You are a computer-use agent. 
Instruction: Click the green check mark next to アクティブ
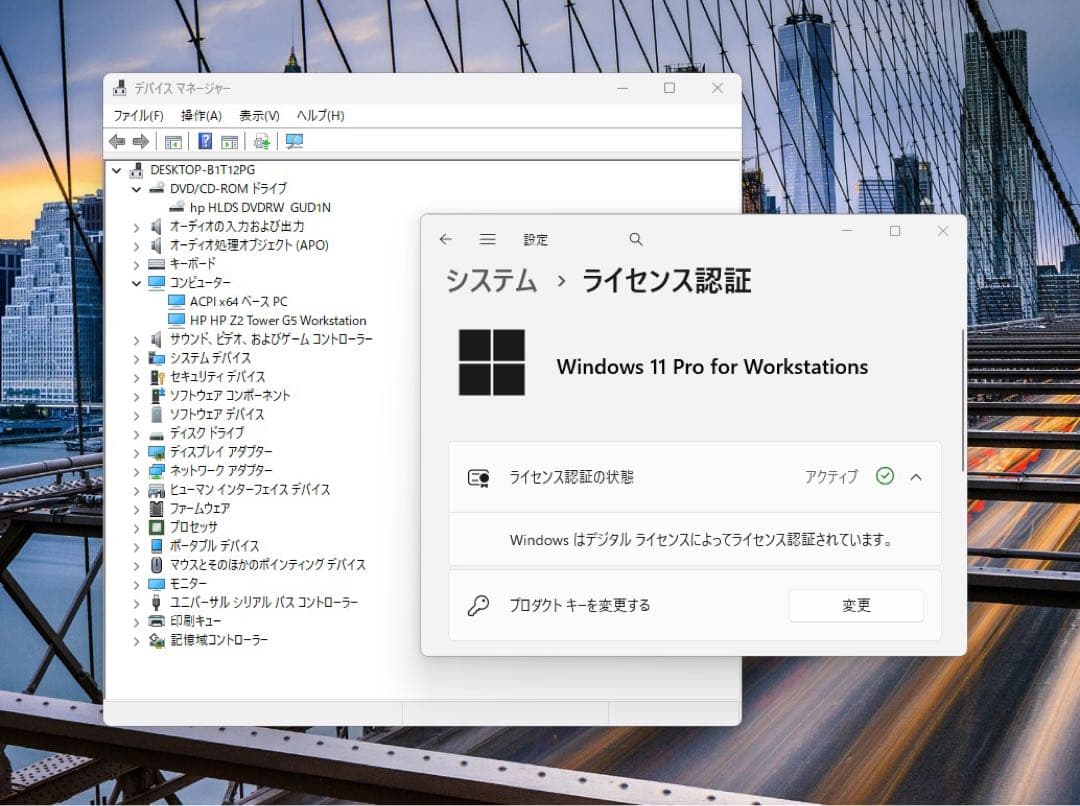tap(884, 476)
